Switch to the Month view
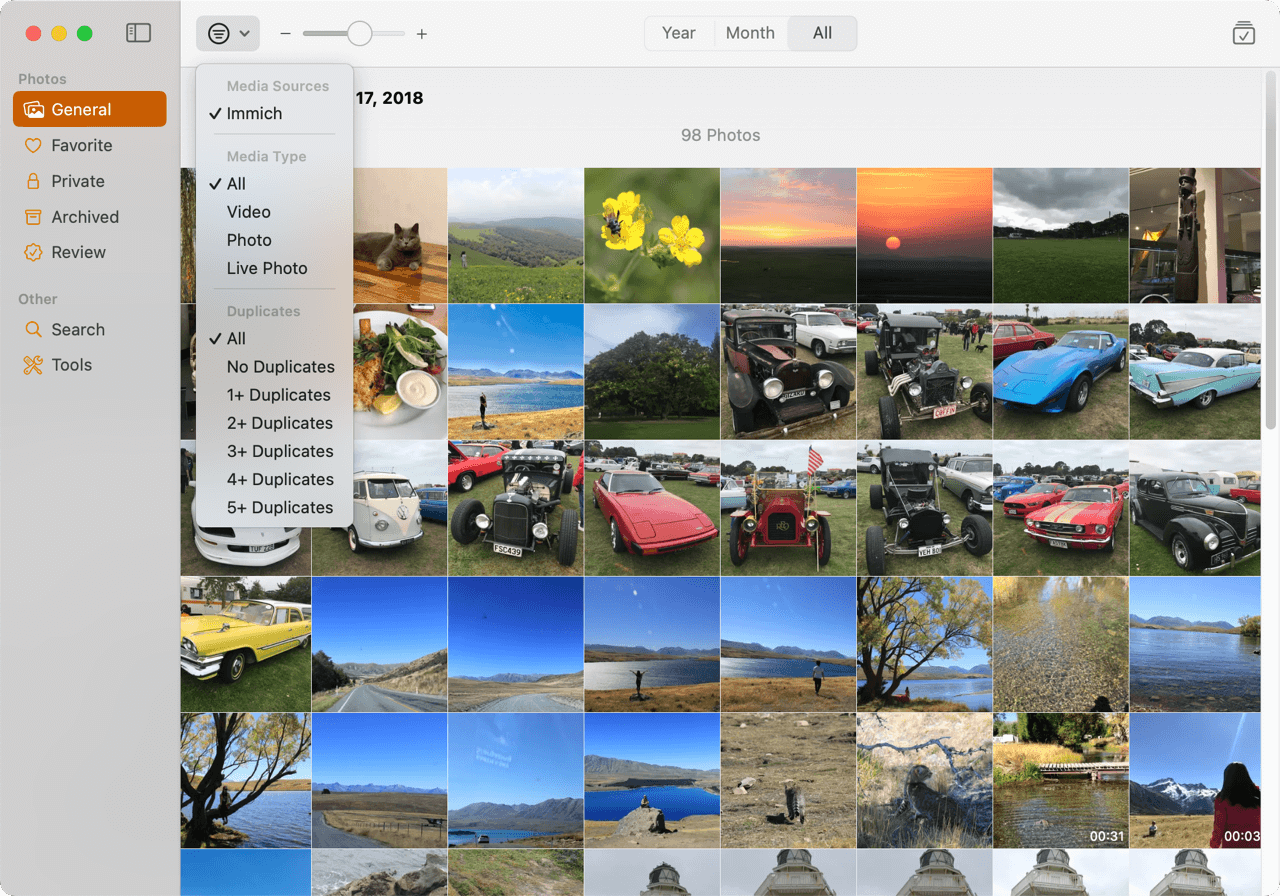1280x896 pixels. tap(750, 32)
